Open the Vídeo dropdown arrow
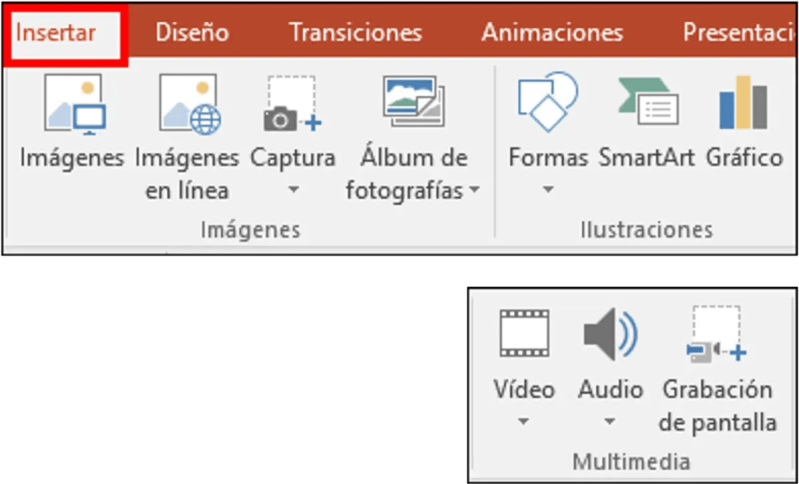Viewport: 799px width, 484px height. [x=523, y=422]
